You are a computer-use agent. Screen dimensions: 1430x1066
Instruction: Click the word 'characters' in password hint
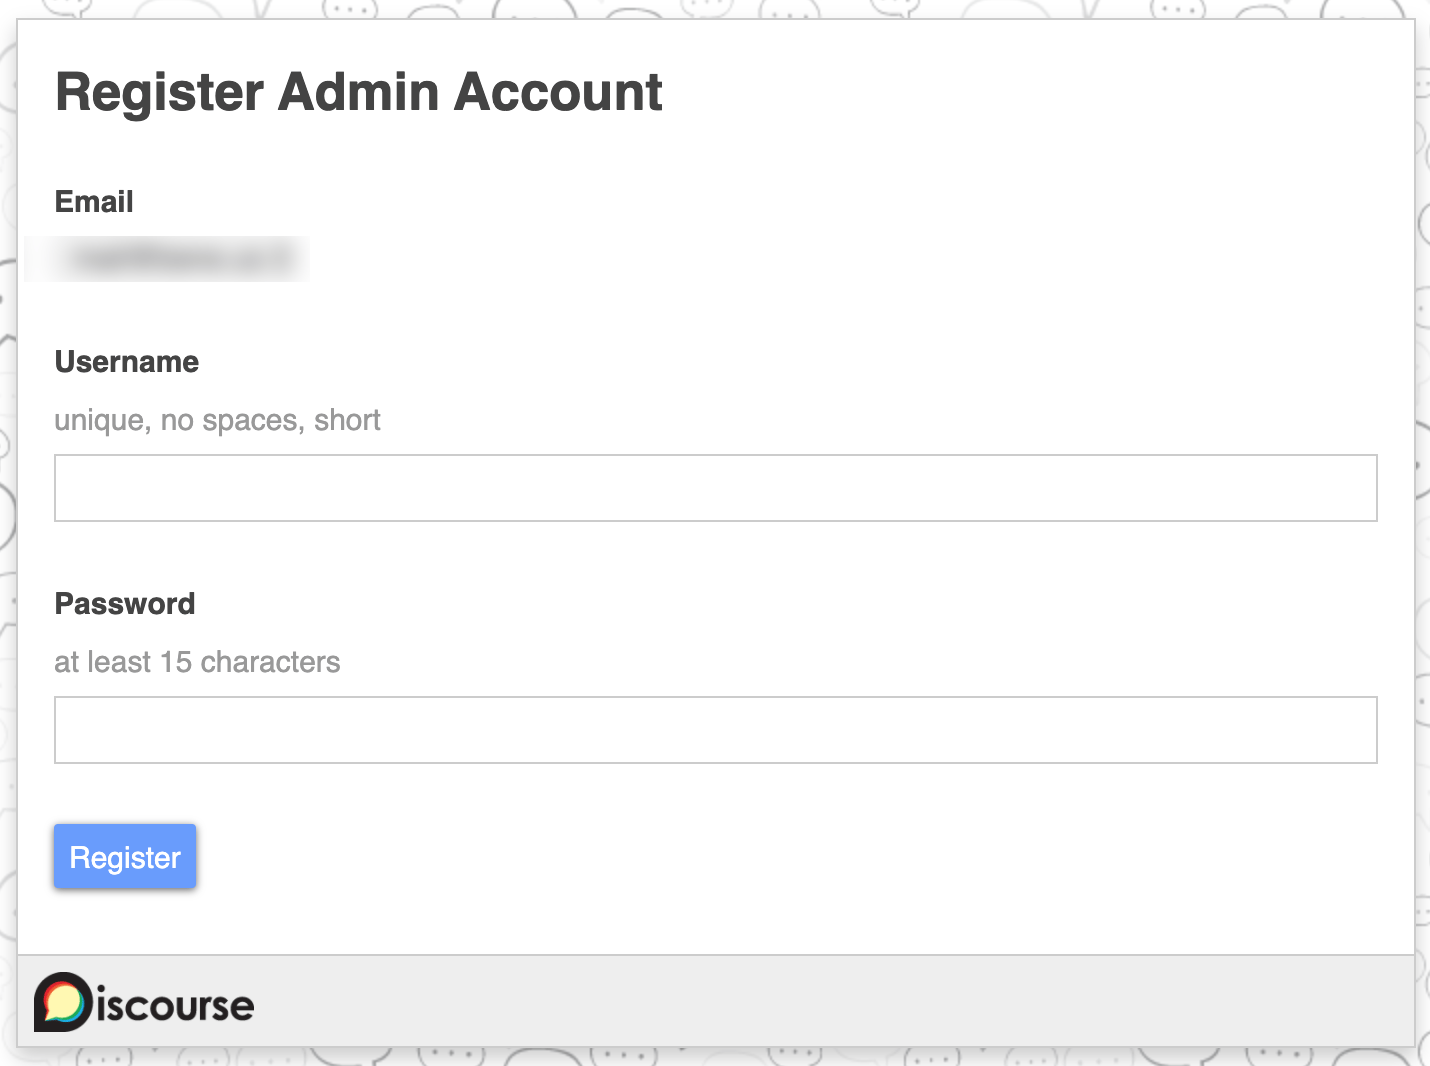(x=270, y=662)
